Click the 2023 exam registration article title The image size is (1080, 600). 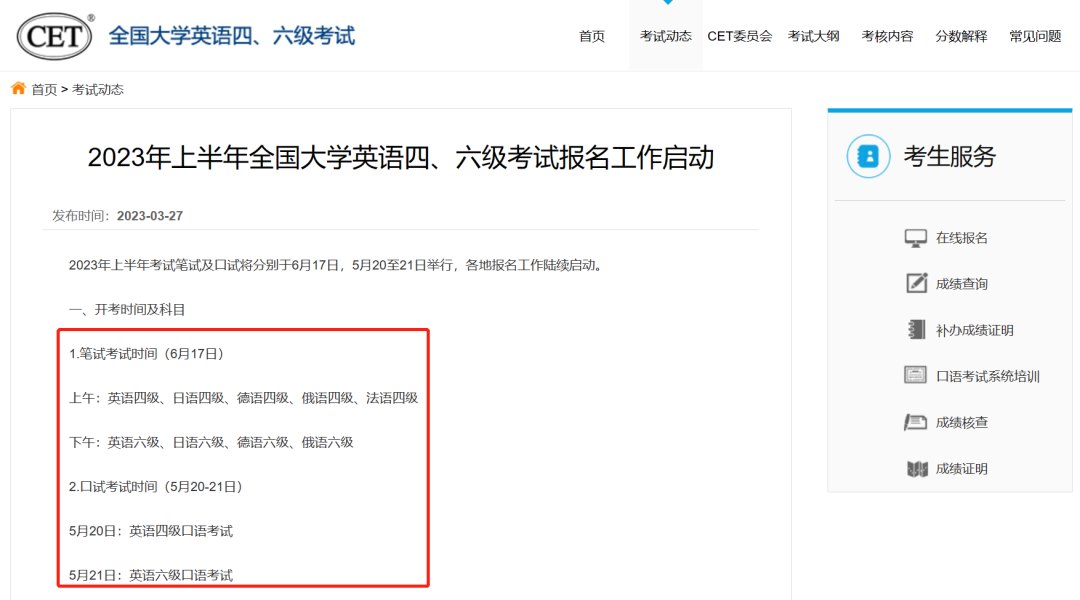(403, 158)
